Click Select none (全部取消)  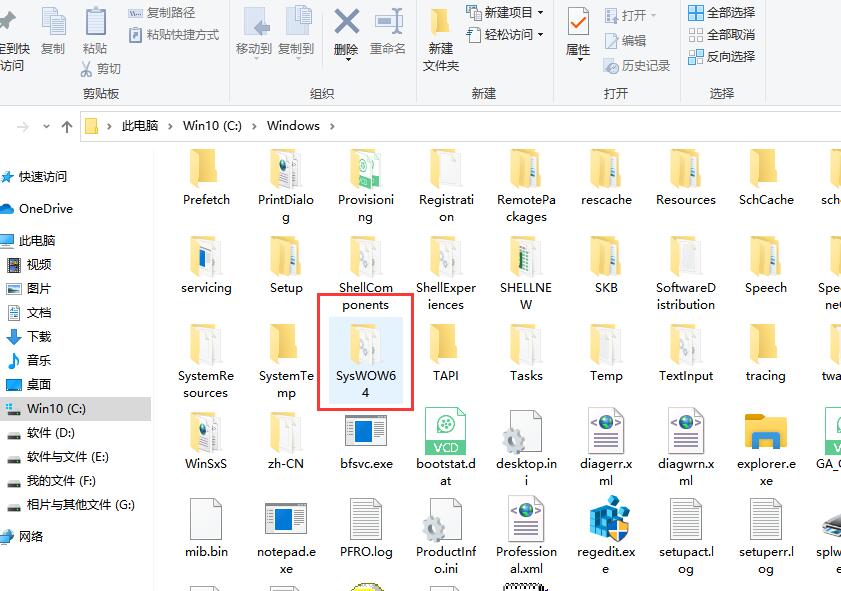(x=722, y=35)
